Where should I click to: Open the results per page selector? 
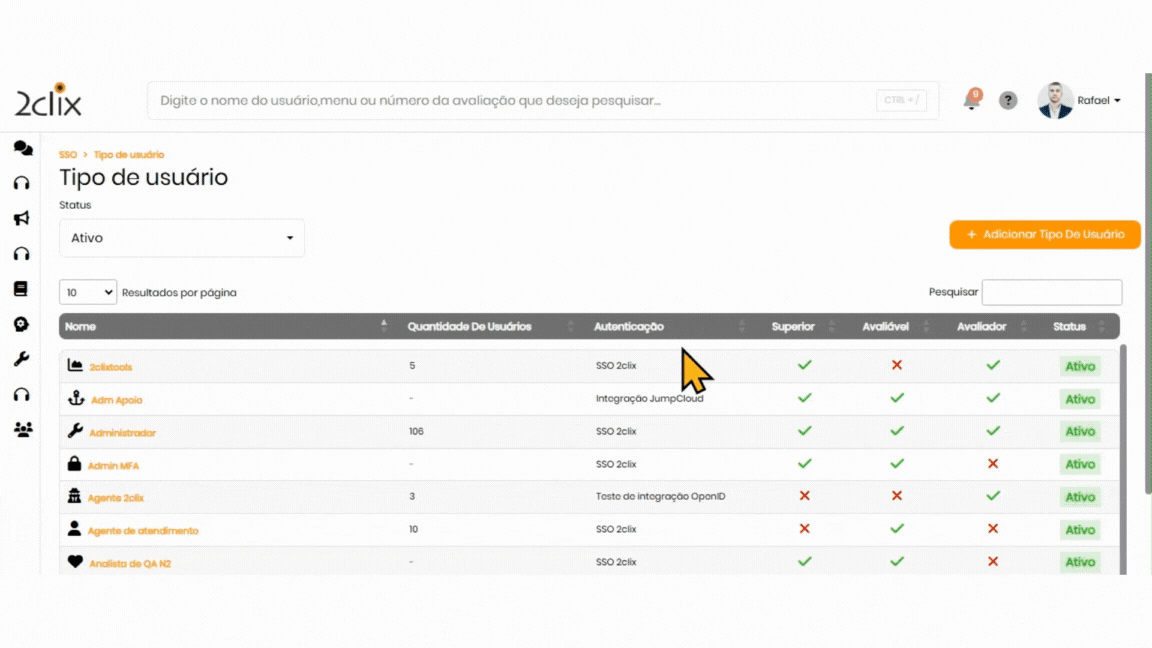[88, 293]
